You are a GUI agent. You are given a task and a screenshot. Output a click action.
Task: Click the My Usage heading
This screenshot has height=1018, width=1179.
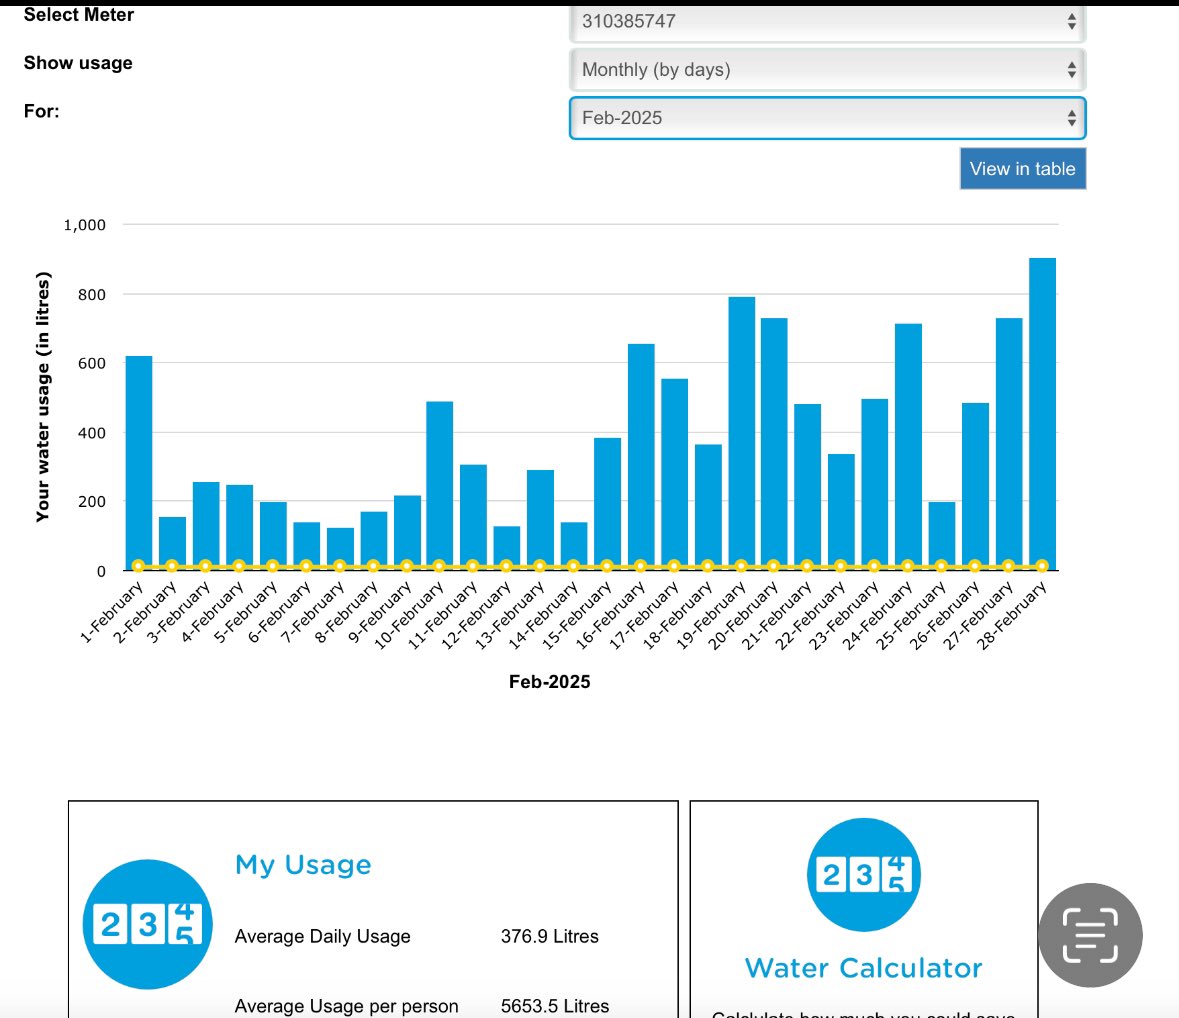(303, 865)
